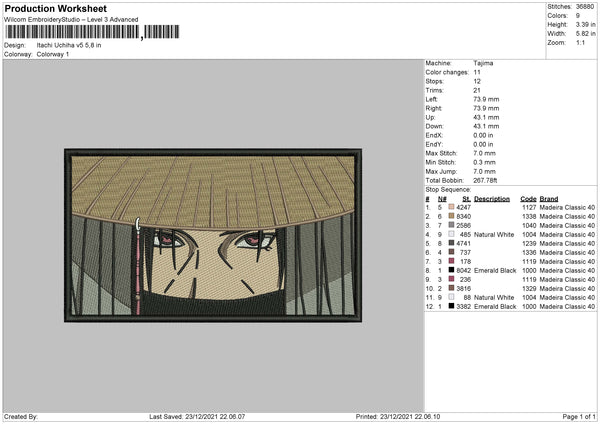Click the 'Code' column header
The width and height of the screenshot is (600, 424).
tap(528, 199)
